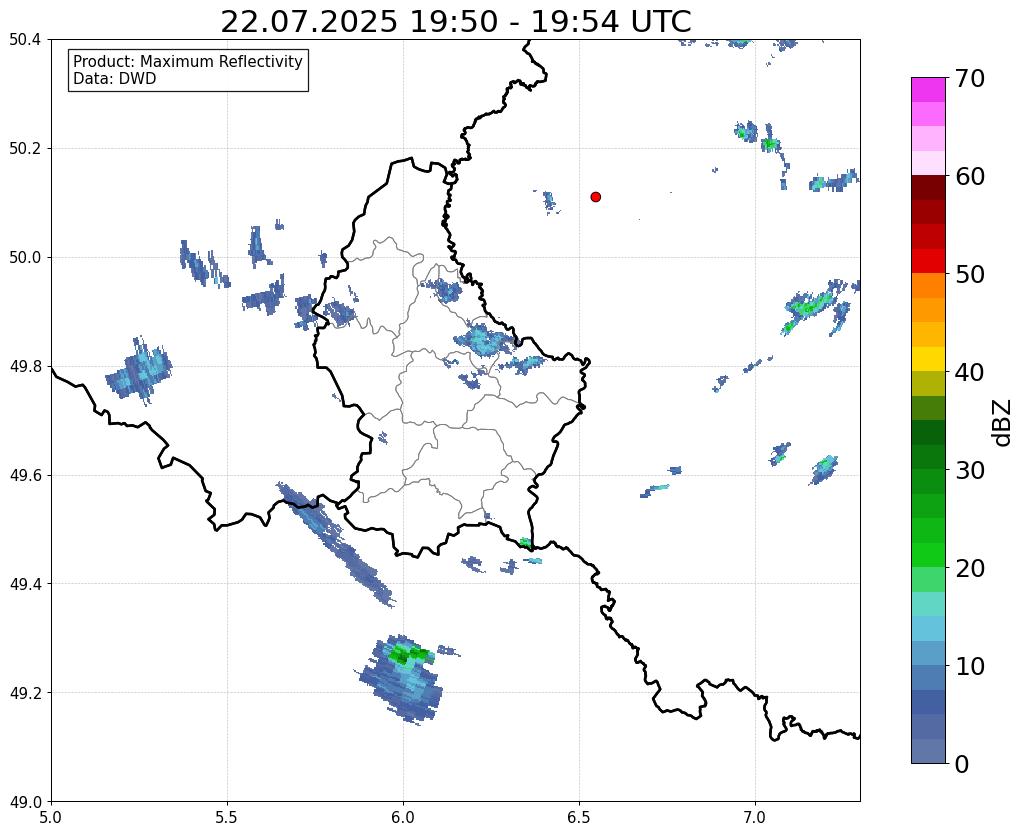Click the plot title date and time

[x=455, y=22]
